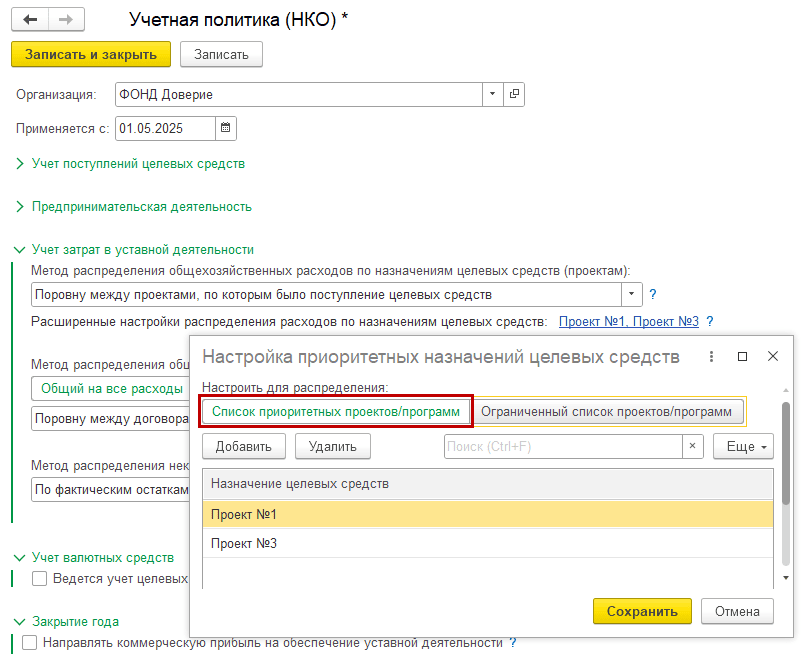Open the calendar picker for date field
Viewport: 808px width, 654px height.
[x=226, y=128]
